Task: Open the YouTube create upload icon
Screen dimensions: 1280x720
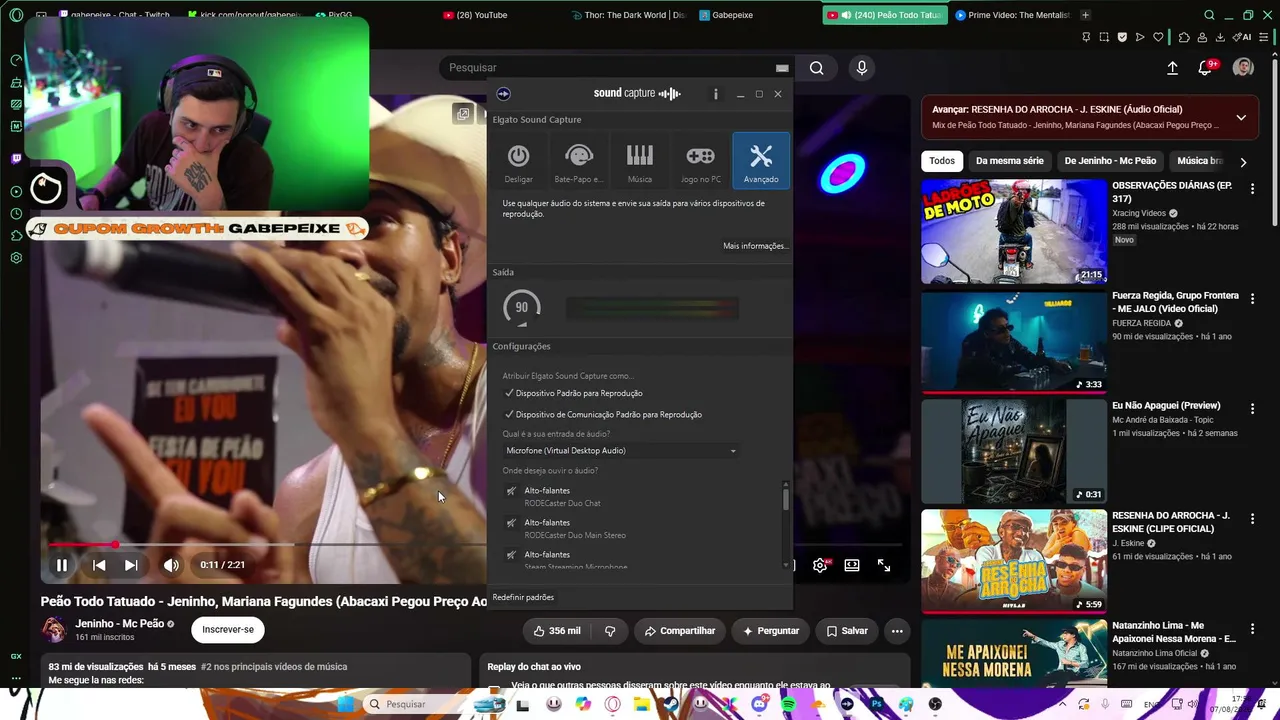Action: tap(1172, 68)
